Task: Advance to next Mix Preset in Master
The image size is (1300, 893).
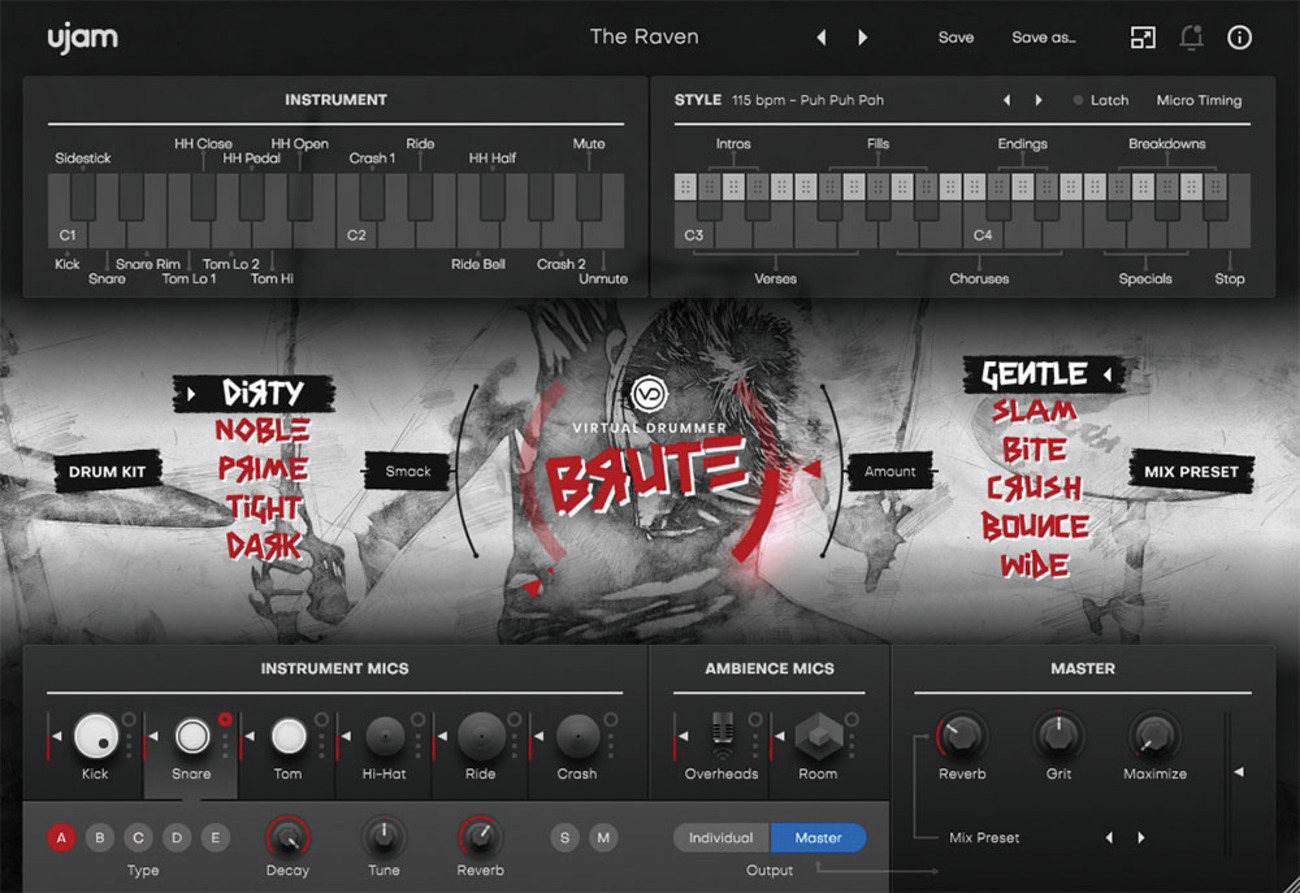Action: [1141, 838]
